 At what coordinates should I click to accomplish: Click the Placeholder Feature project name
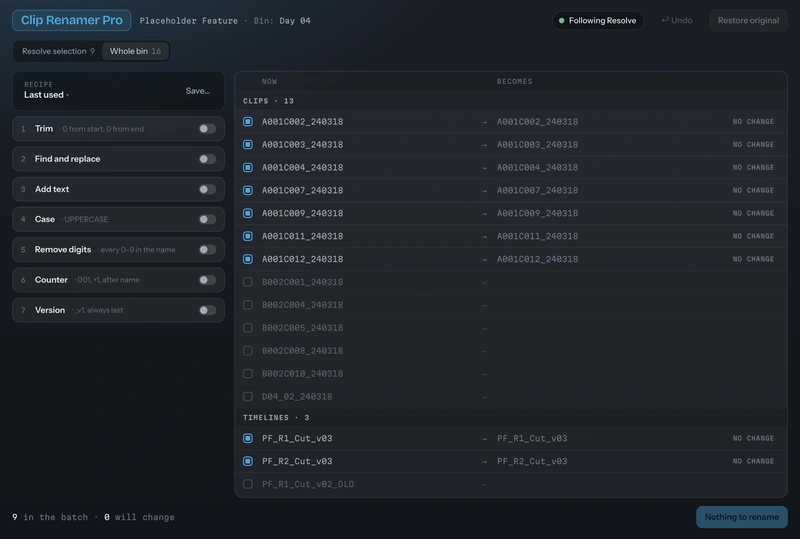(189, 21)
